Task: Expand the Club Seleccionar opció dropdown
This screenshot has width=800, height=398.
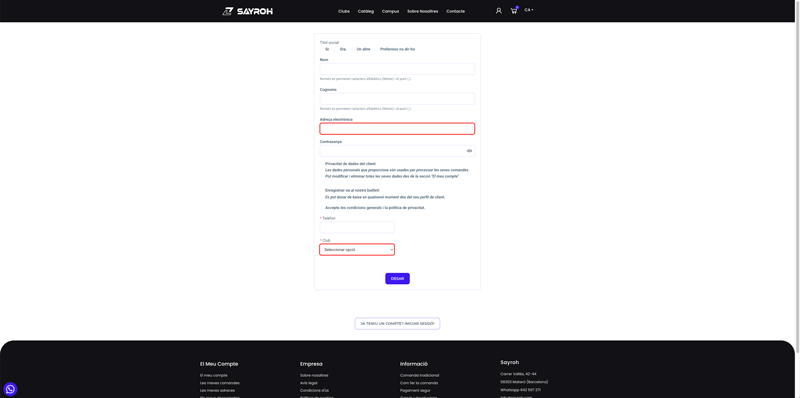Action: (357, 250)
